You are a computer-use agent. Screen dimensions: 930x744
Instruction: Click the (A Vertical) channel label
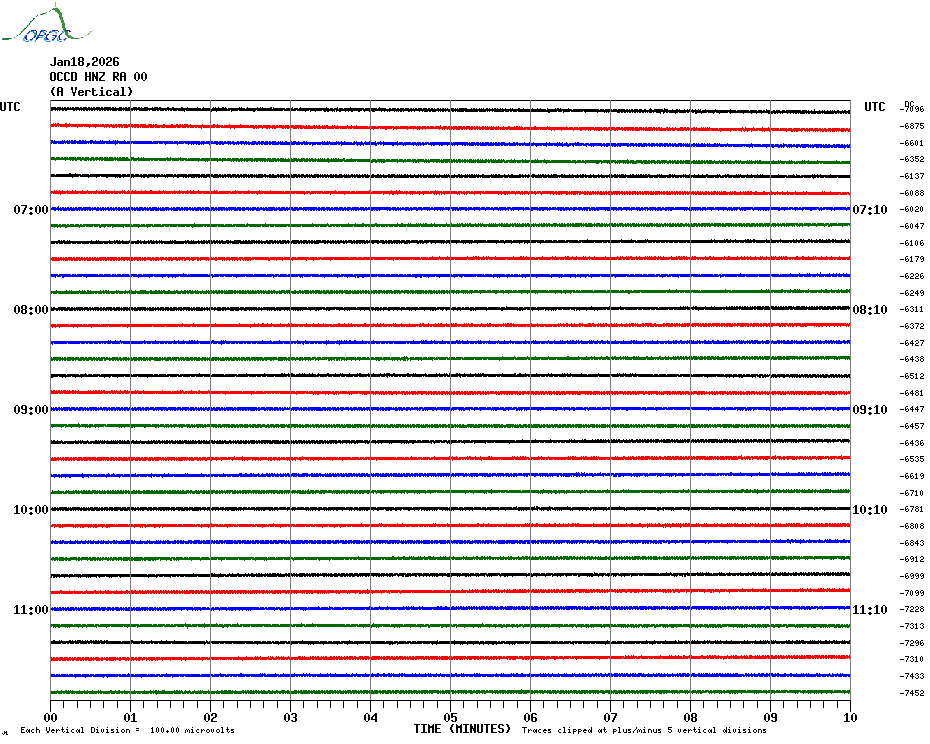tap(91, 92)
